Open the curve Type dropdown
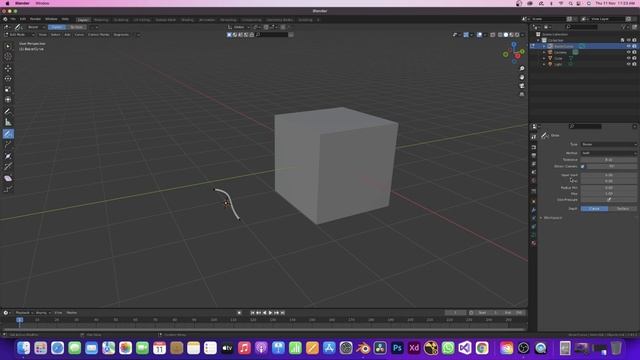The image size is (640, 360). (609, 144)
